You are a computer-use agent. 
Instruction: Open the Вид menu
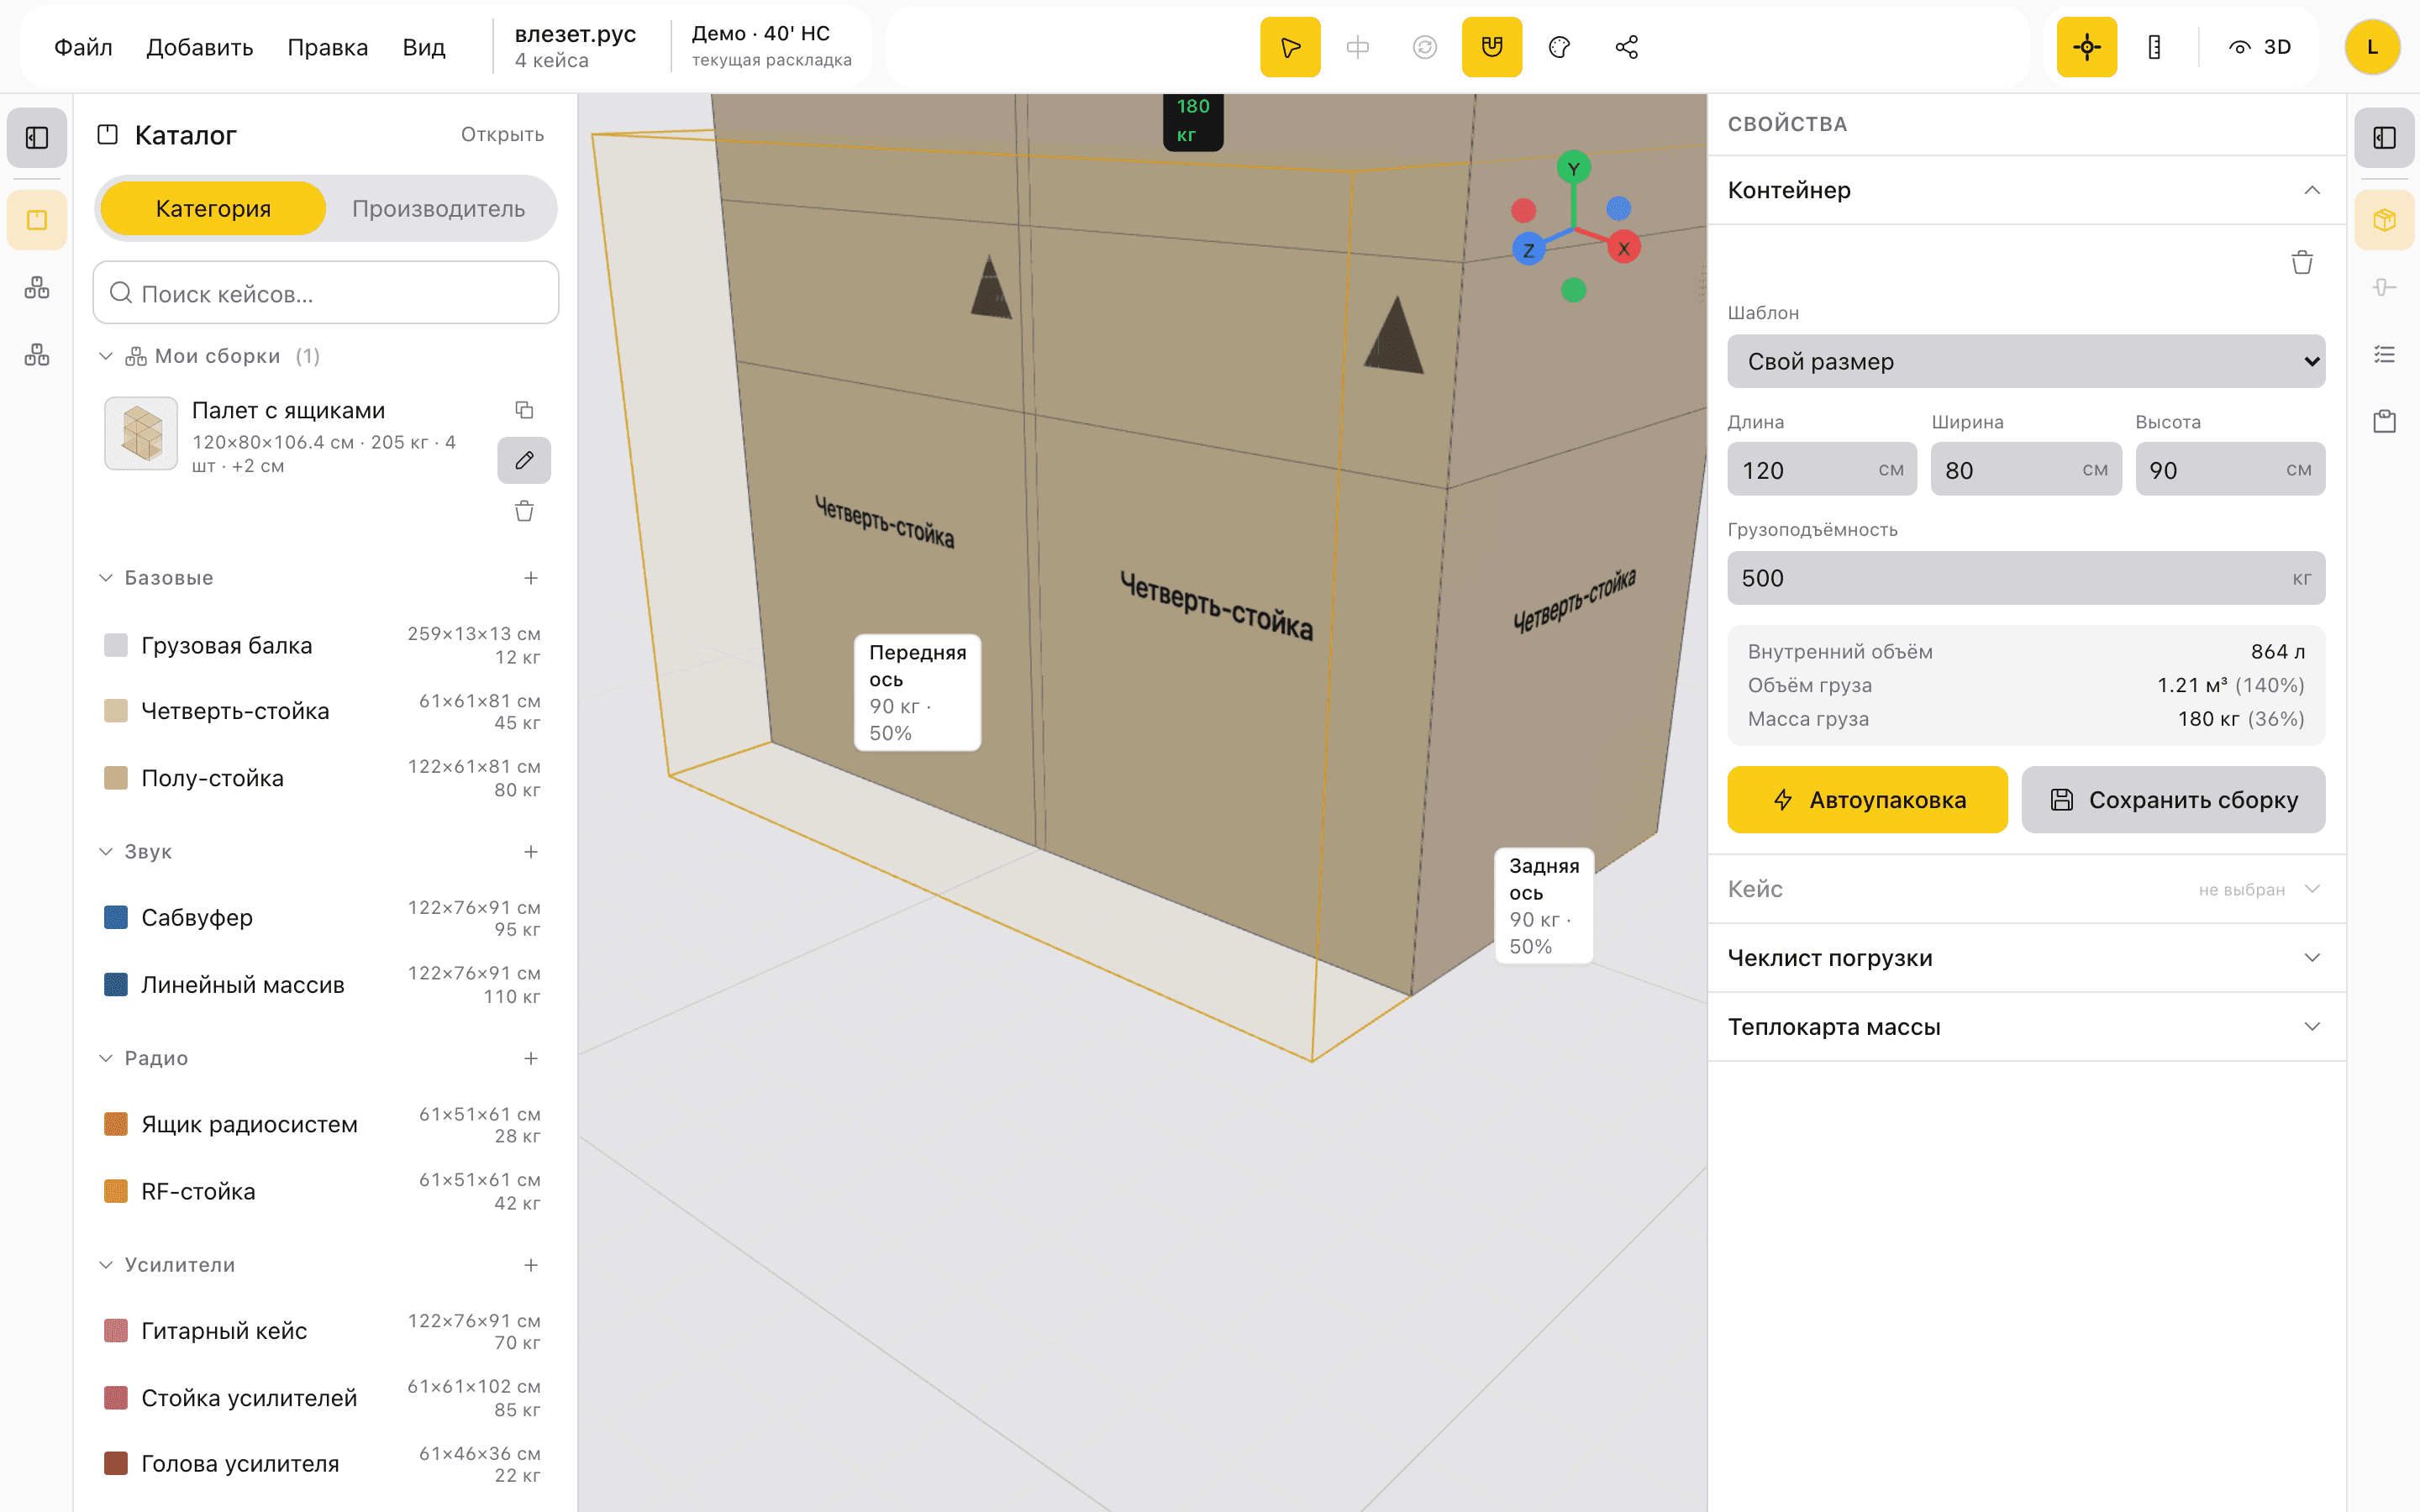[424, 47]
